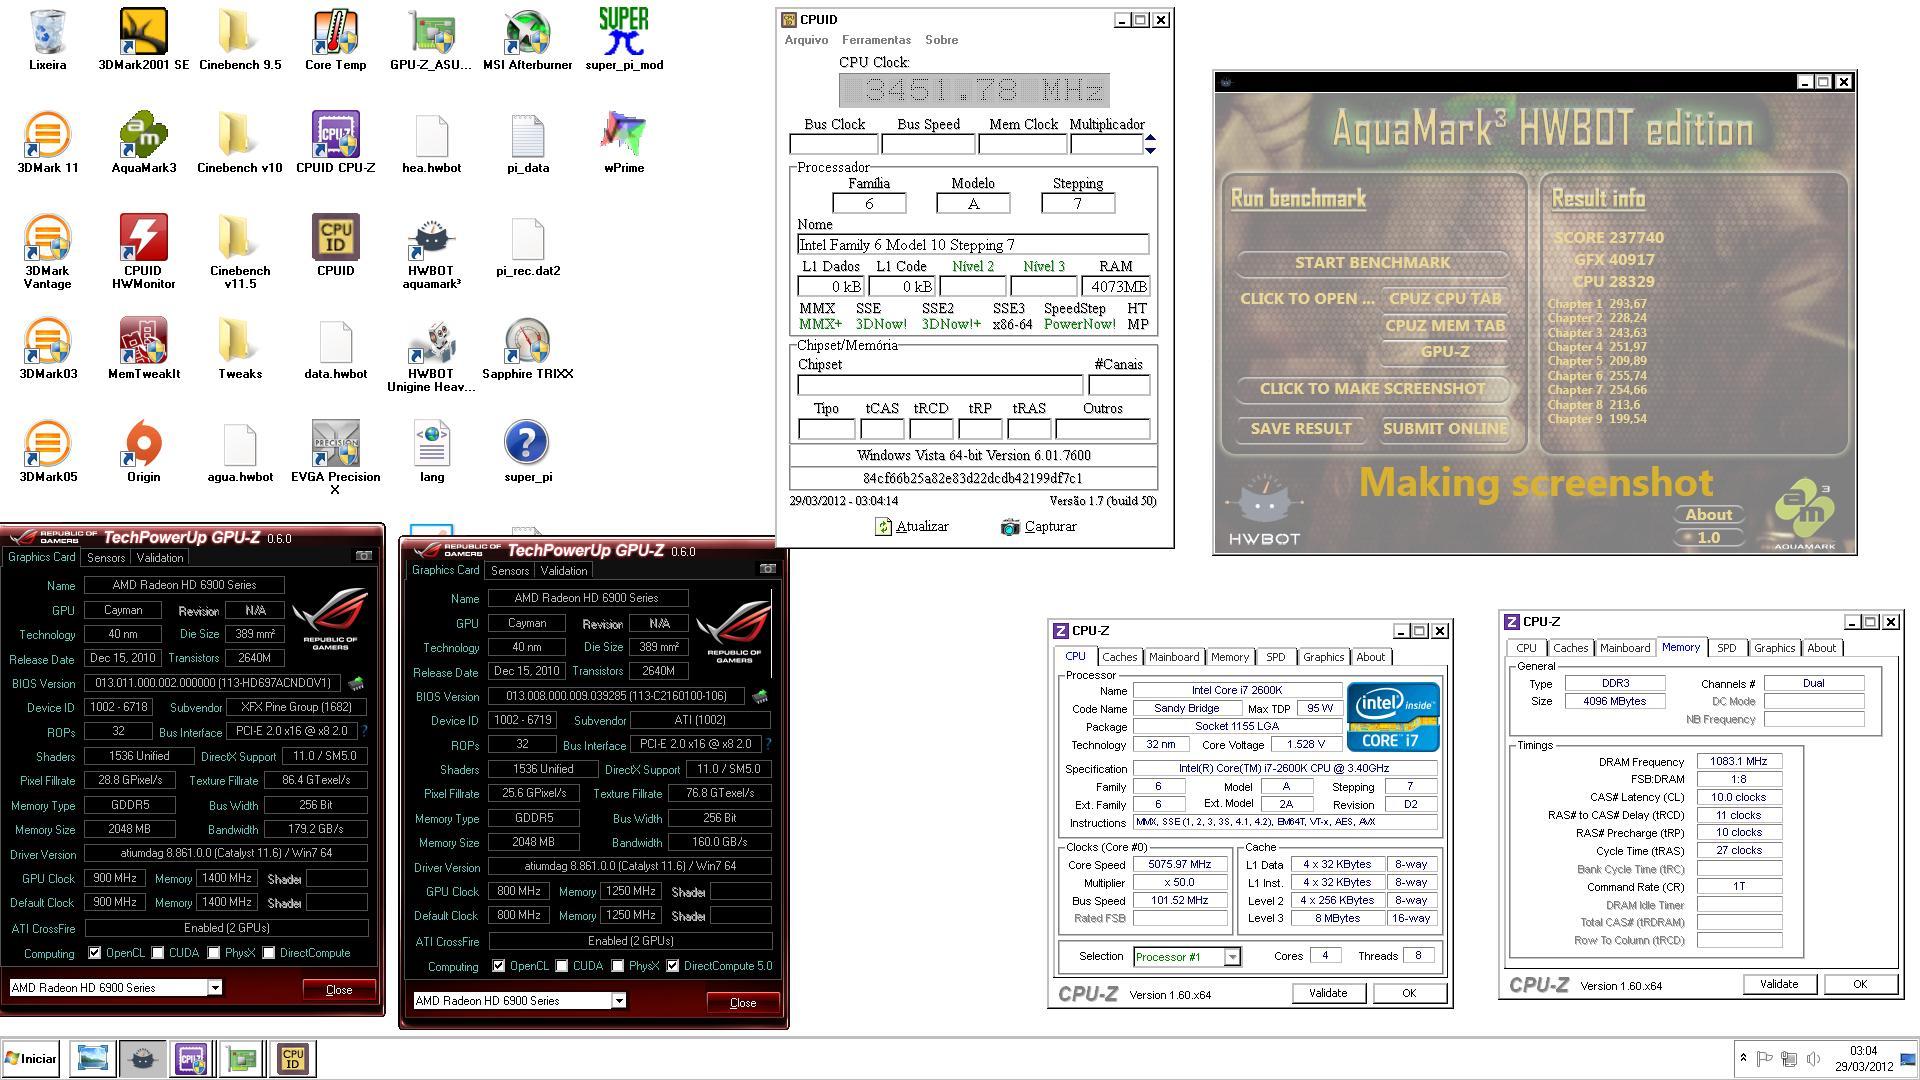Click SUBMIT ONLINE in AquaMark
The height and width of the screenshot is (1080, 1920).
(1444, 429)
